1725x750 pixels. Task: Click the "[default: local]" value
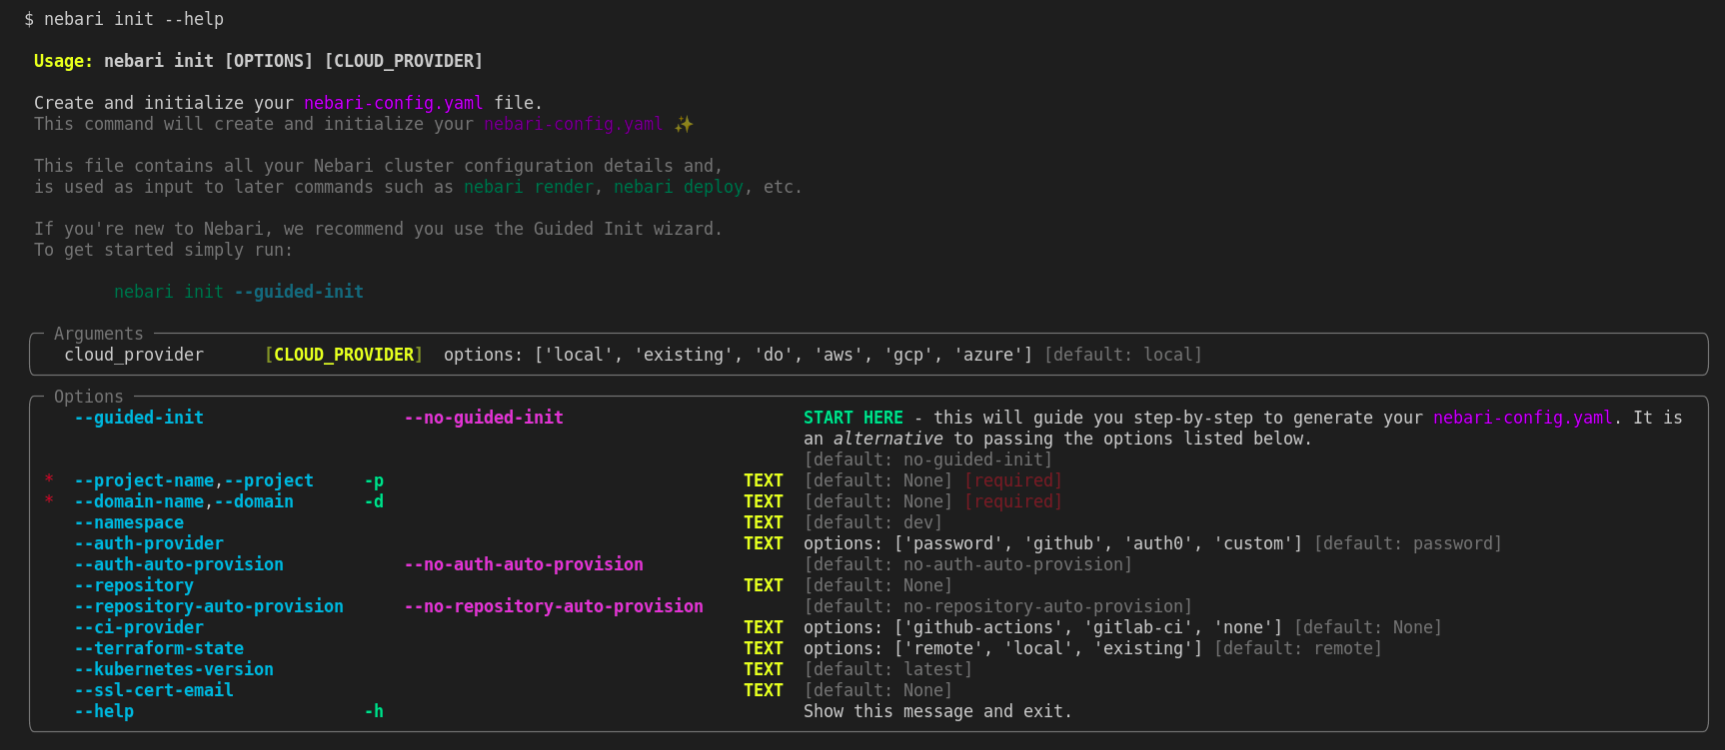coord(1123,355)
